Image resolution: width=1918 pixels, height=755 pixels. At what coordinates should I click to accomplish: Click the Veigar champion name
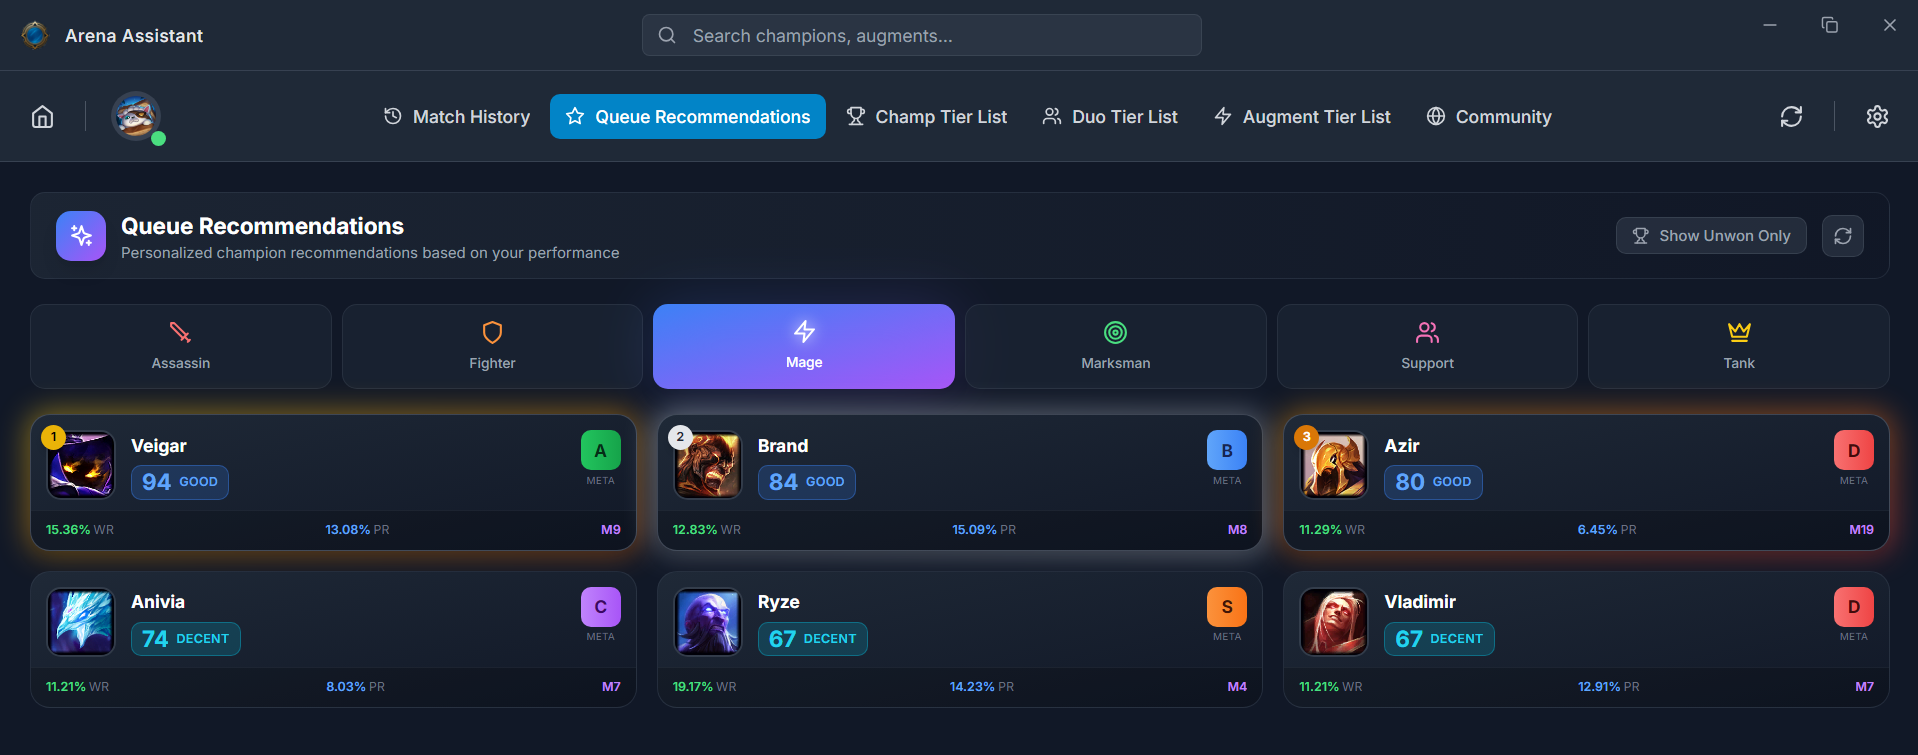pos(159,446)
